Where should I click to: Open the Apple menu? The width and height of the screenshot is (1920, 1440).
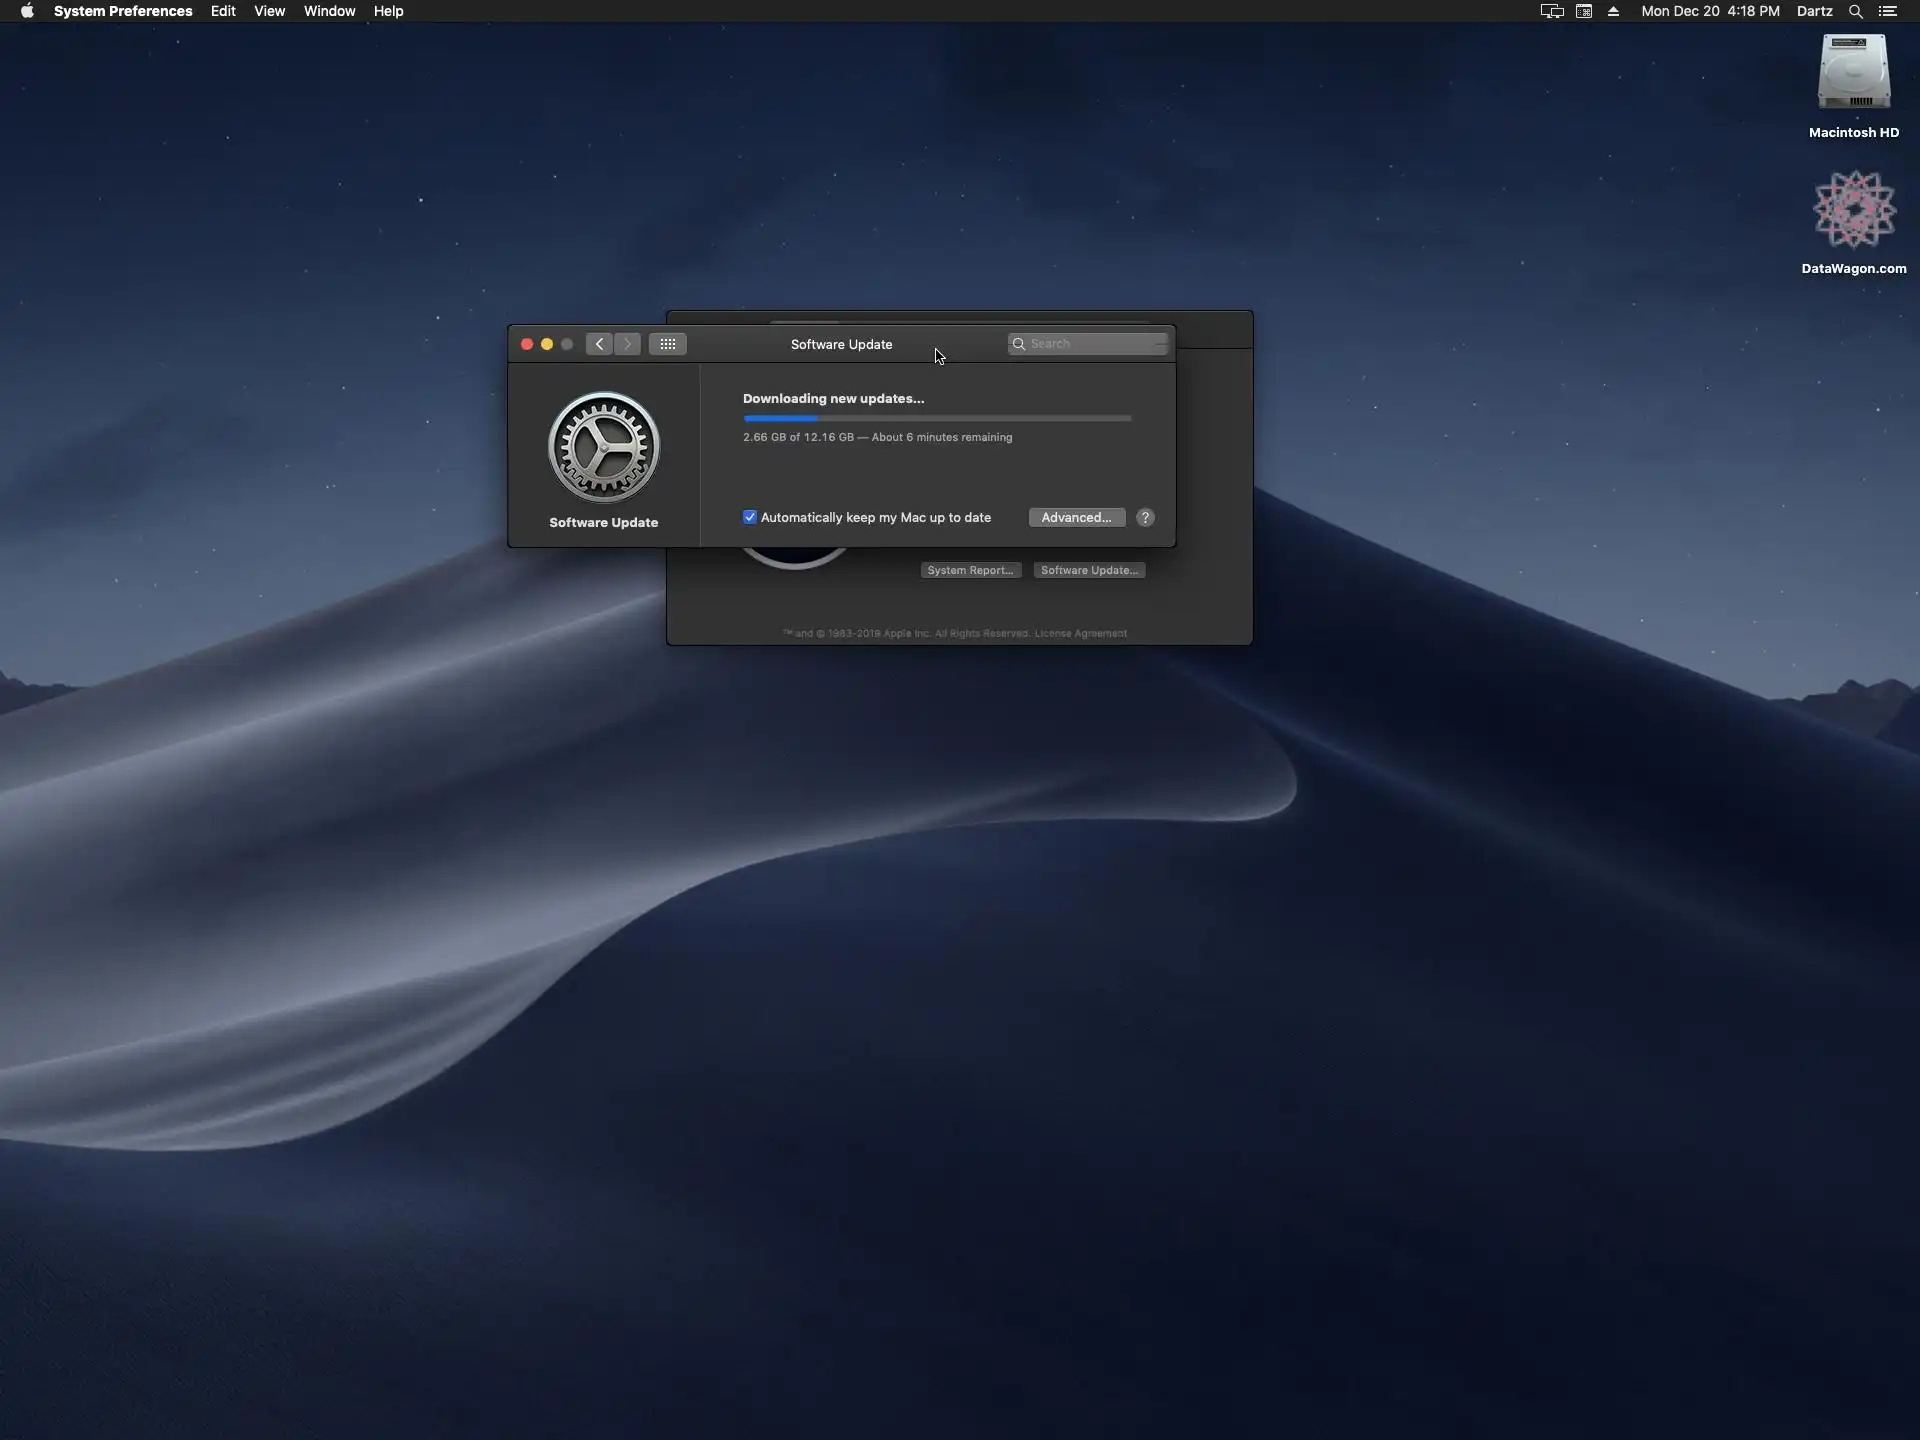pyautogui.click(x=27, y=11)
